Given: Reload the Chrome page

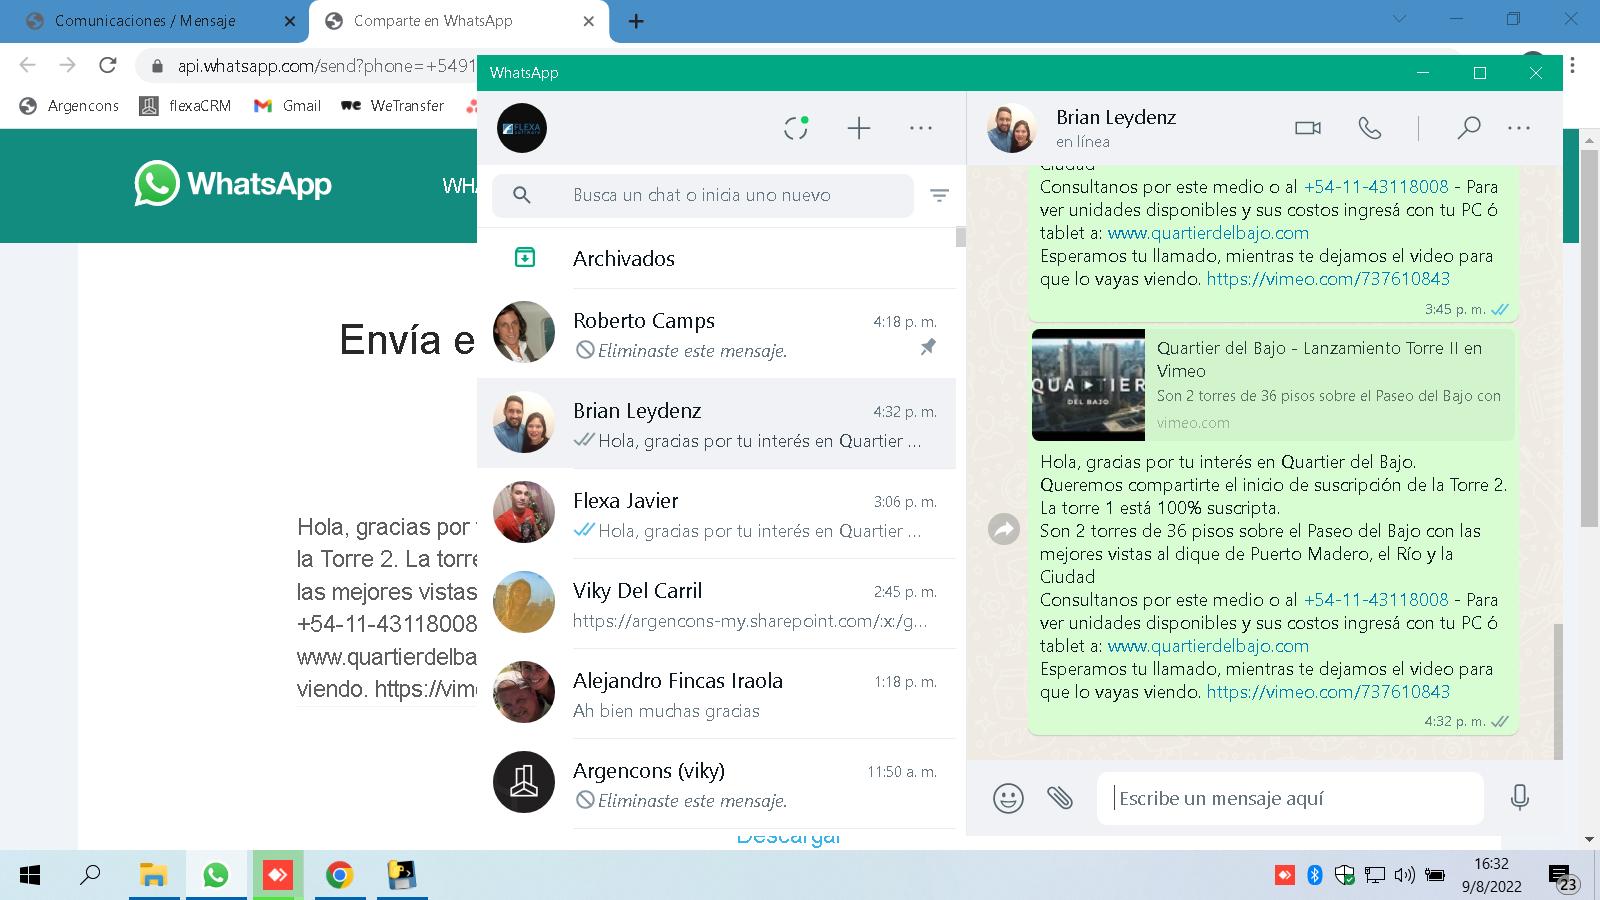Looking at the screenshot, I should (108, 65).
